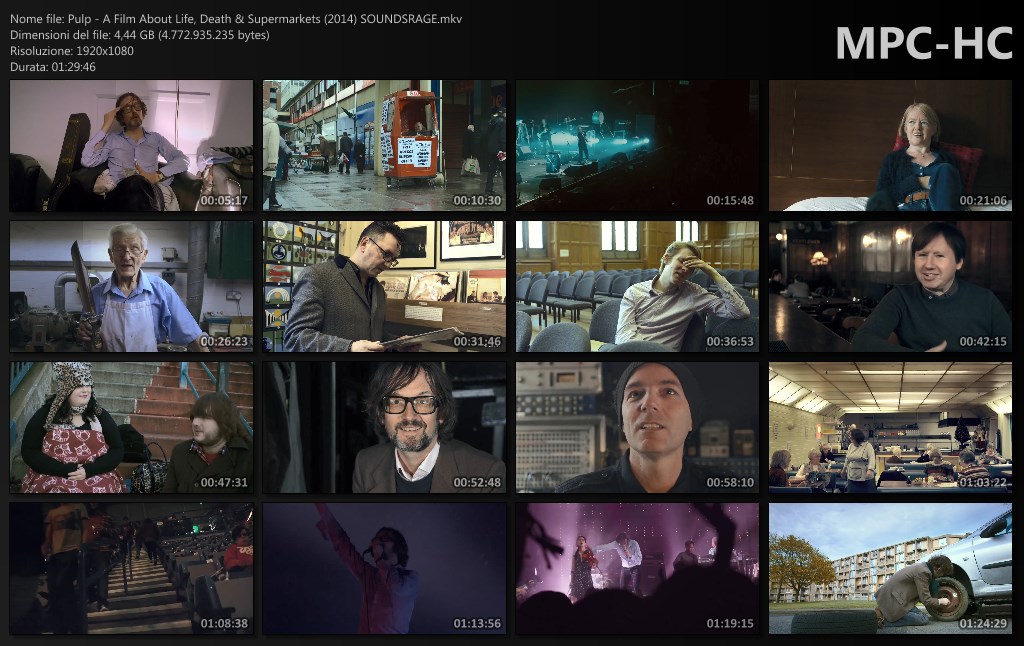Select the thumbnail at 01:19:15
Screen dimensions: 1024x646
coord(637,568)
